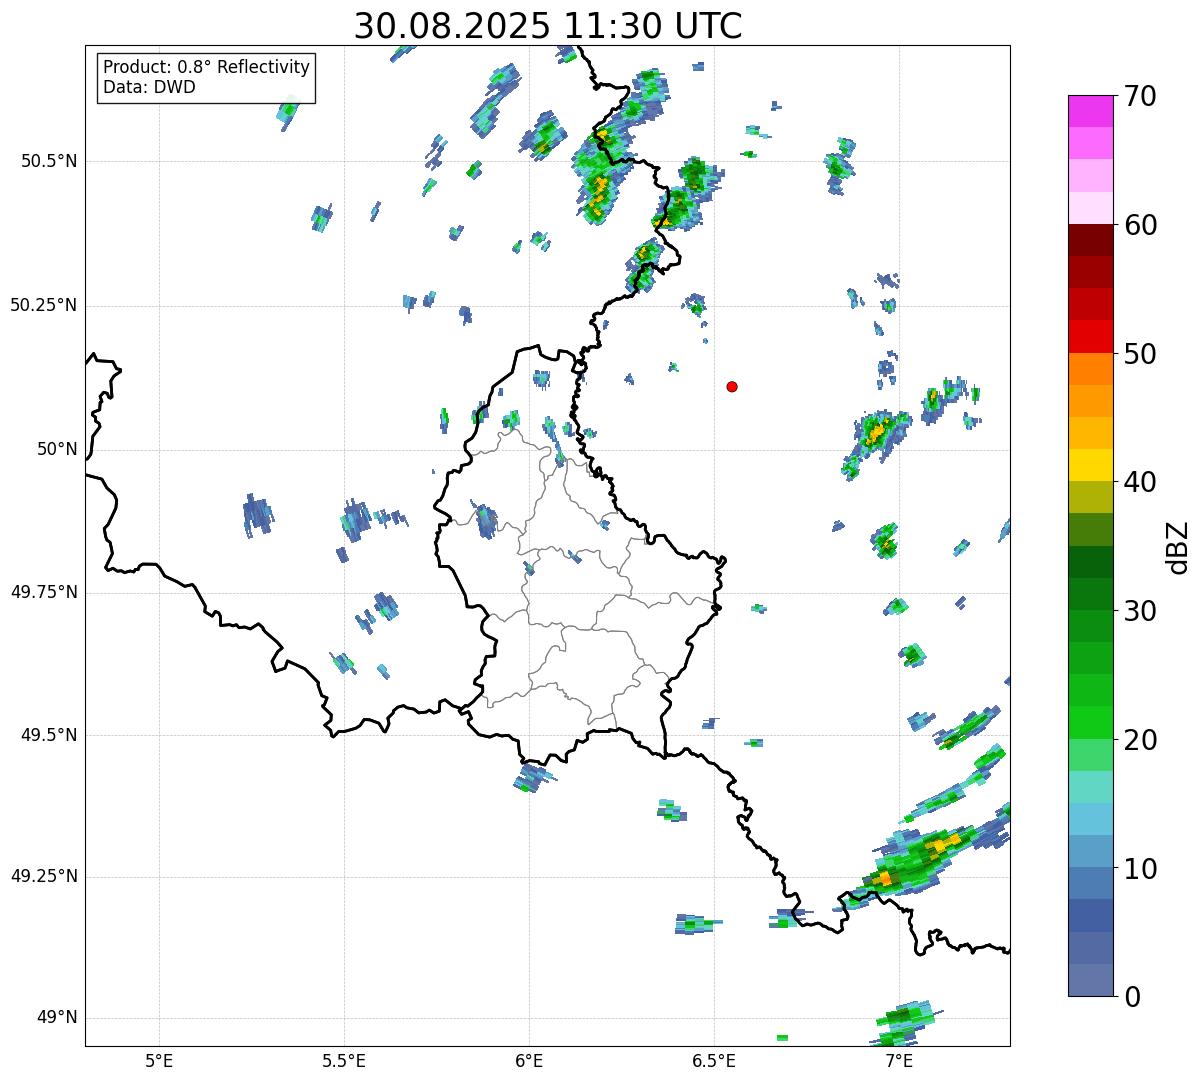Click the yellow colorbar swatch above 40
1202x1081 pixels.
click(x=1090, y=466)
